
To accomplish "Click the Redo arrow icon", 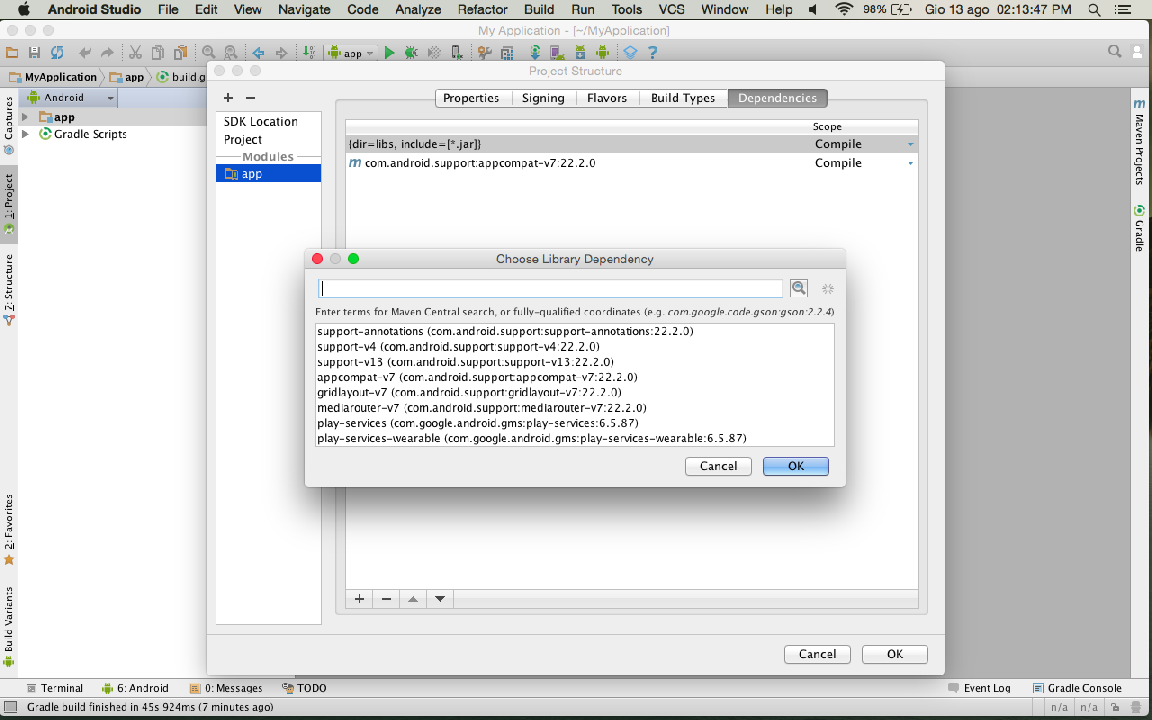I will pyautogui.click(x=107, y=53).
